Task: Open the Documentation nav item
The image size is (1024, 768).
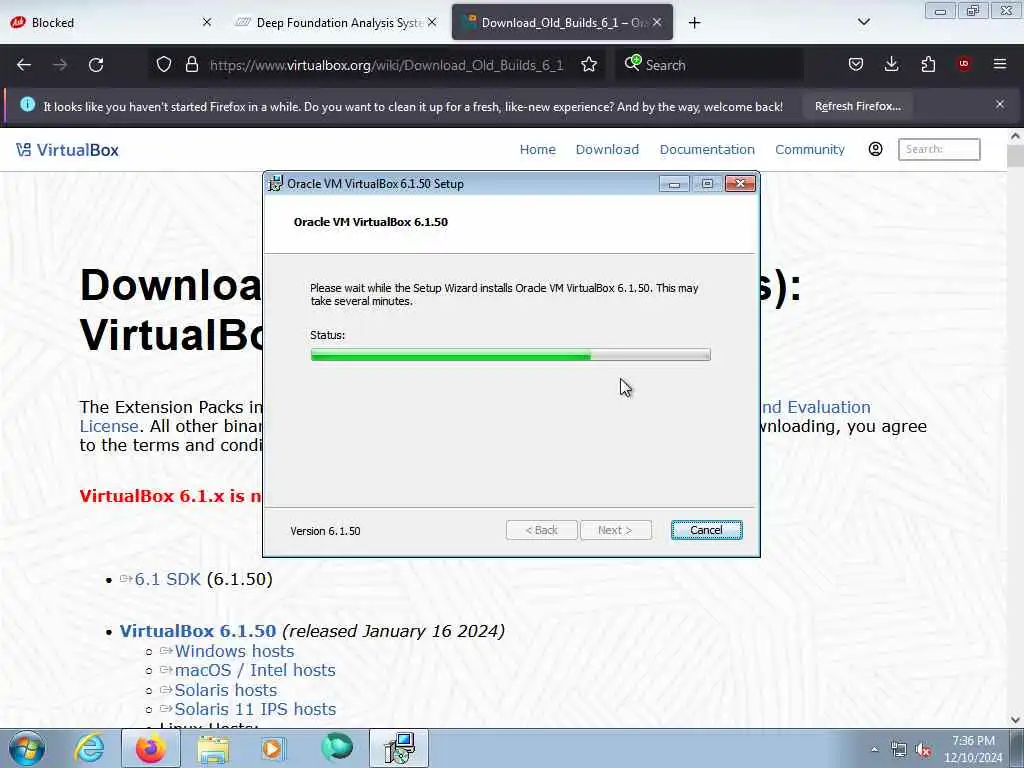Action: tap(707, 150)
